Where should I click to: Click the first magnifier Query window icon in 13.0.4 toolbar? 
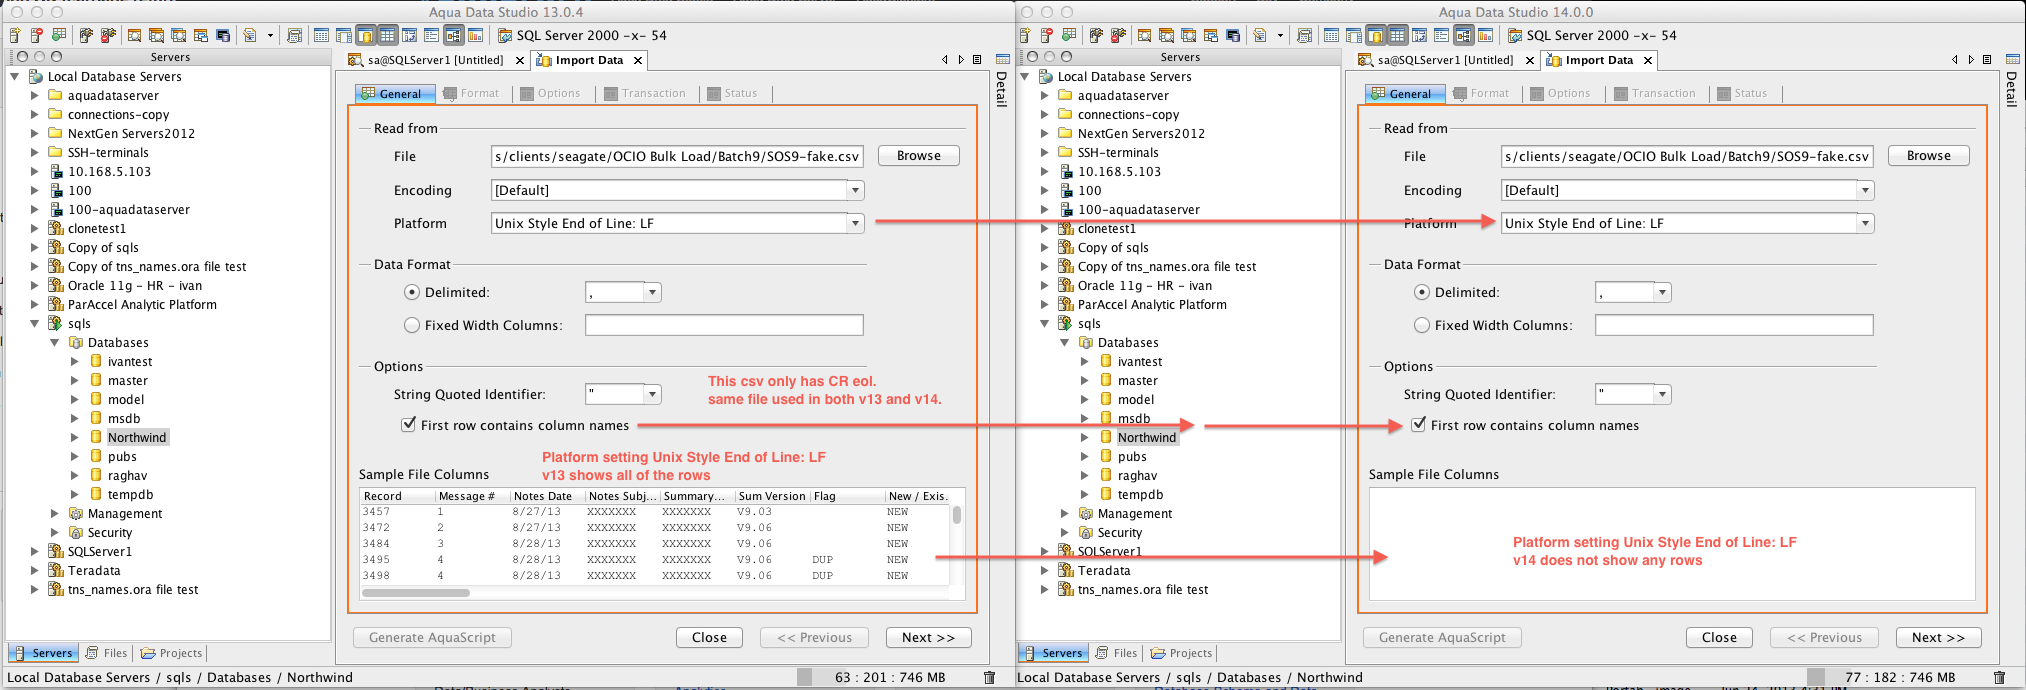(x=134, y=35)
